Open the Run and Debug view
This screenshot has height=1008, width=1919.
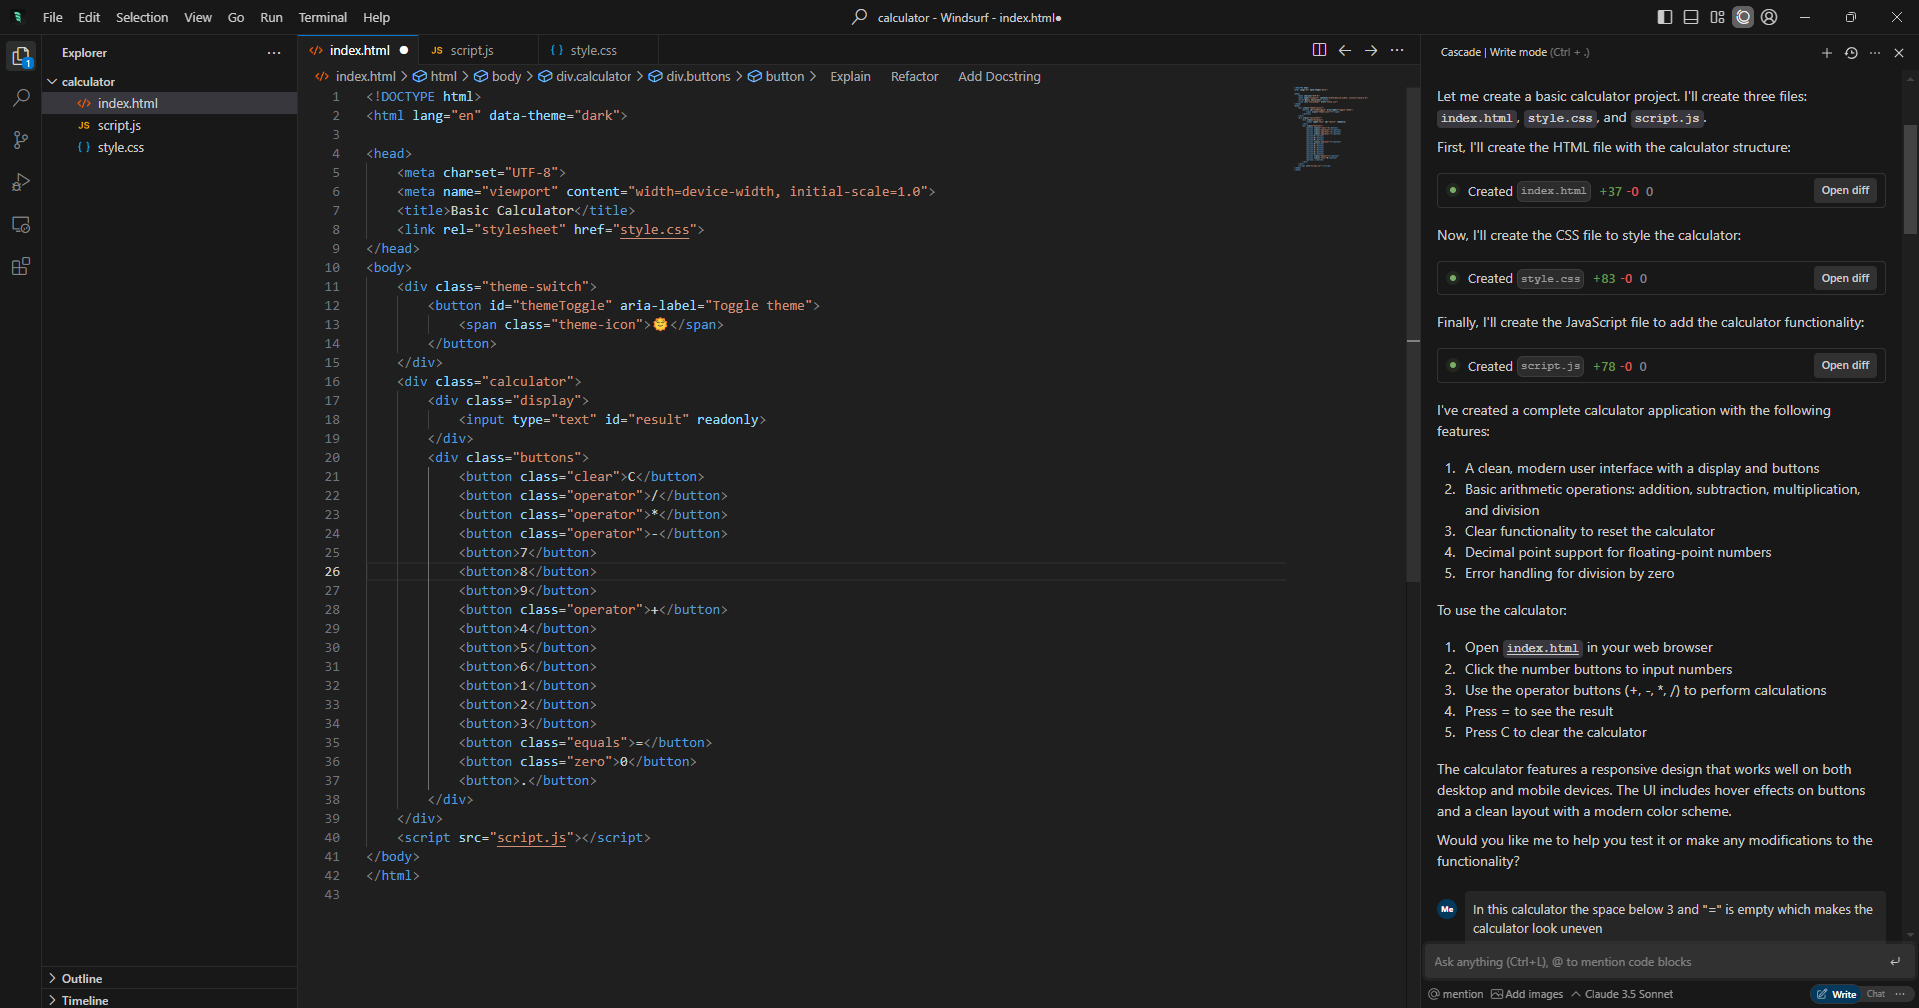(21, 182)
